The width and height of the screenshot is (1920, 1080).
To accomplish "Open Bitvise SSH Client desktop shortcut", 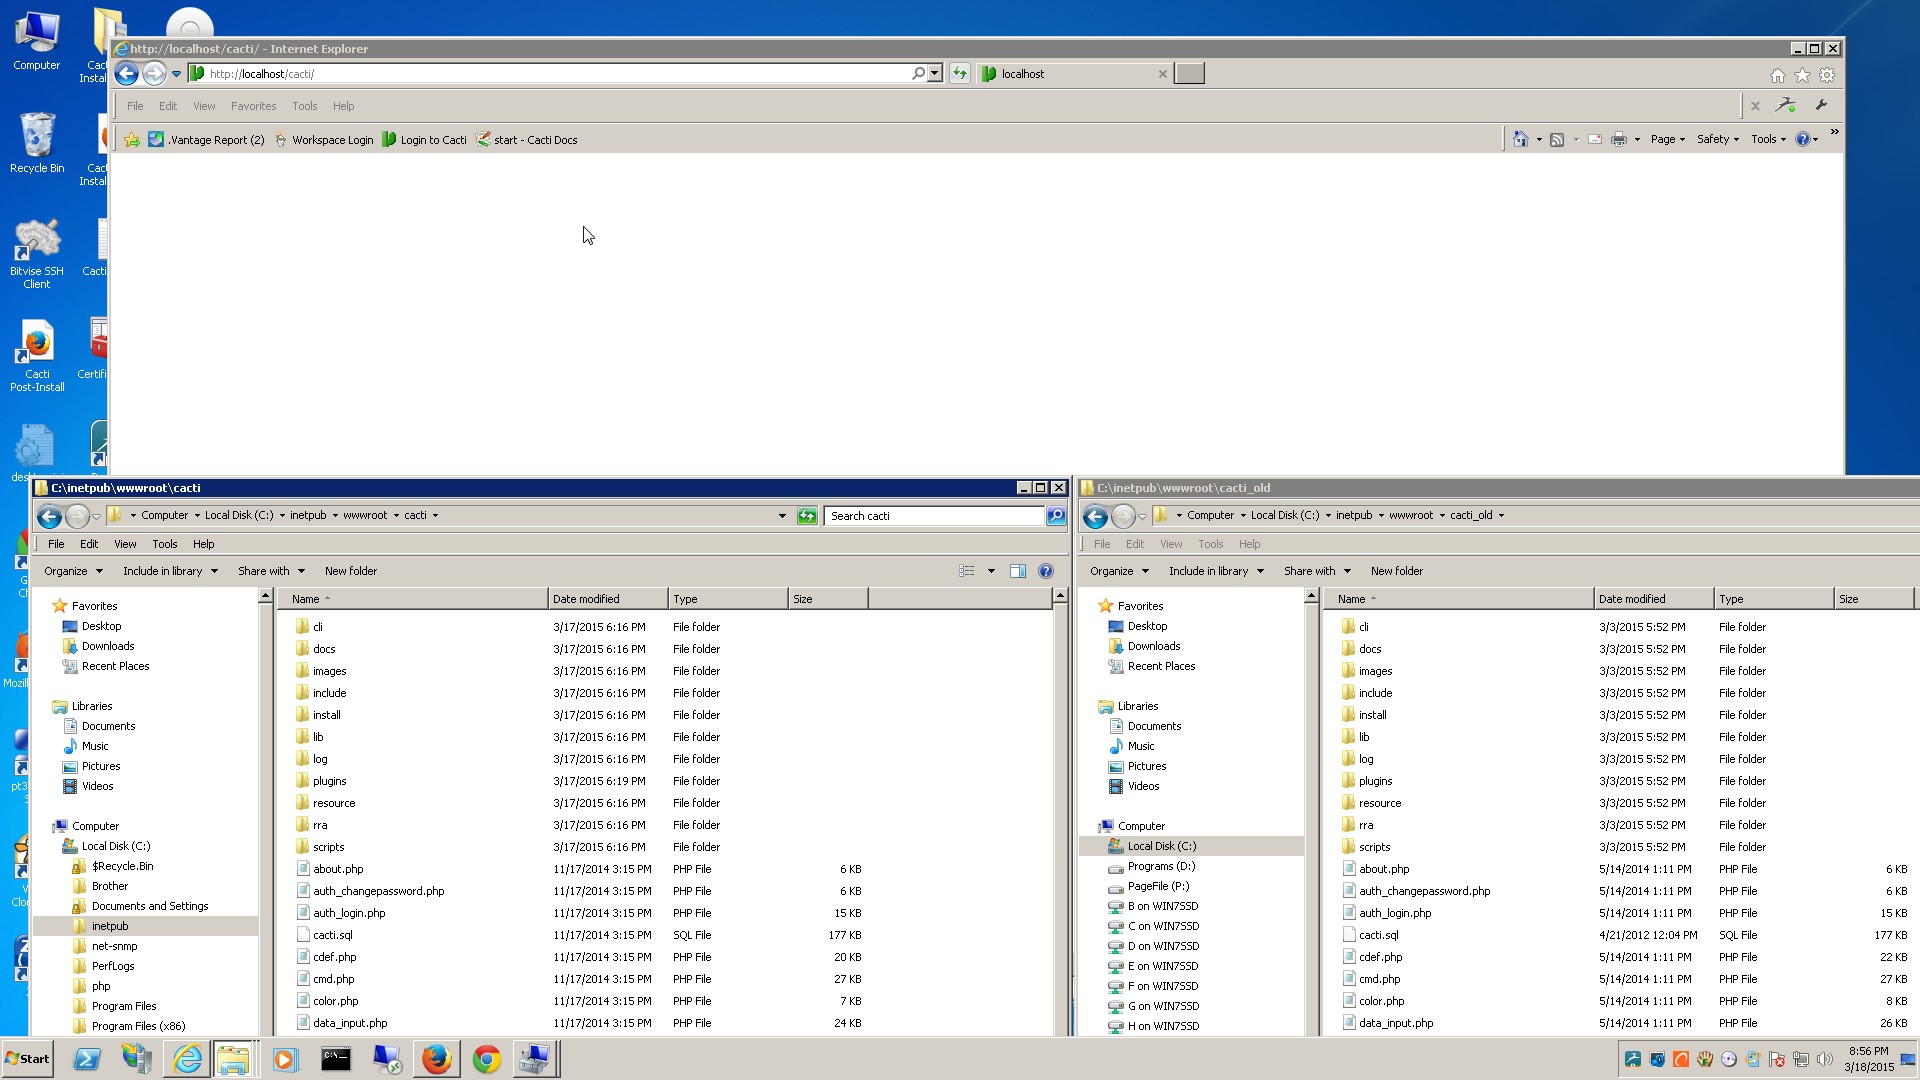I will tap(37, 254).
